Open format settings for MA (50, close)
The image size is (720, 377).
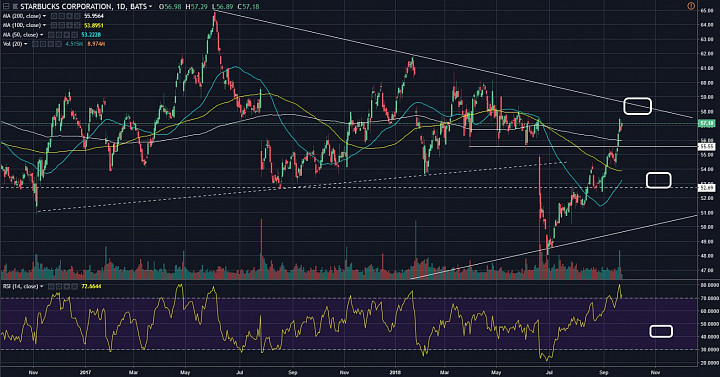58,35
